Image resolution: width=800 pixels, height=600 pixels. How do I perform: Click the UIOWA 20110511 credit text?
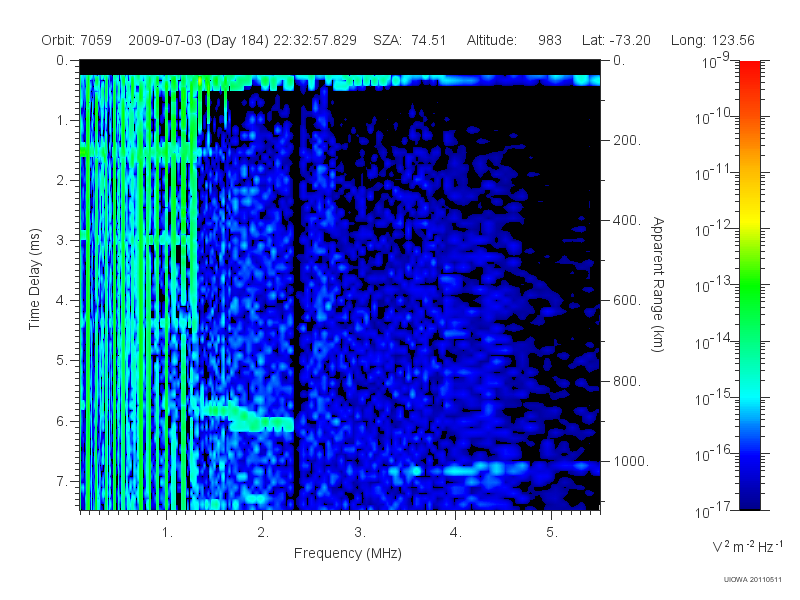pos(753,580)
